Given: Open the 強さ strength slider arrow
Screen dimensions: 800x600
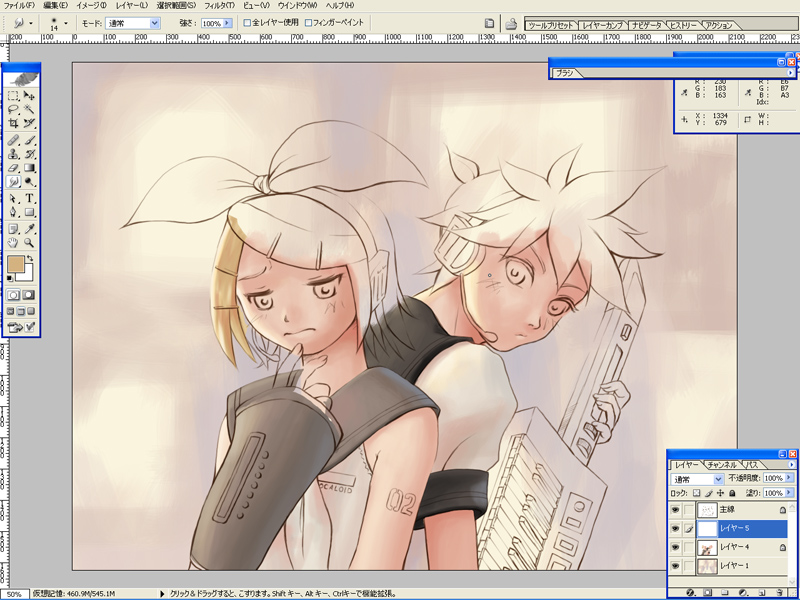Looking at the screenshot, I should 228,23.
